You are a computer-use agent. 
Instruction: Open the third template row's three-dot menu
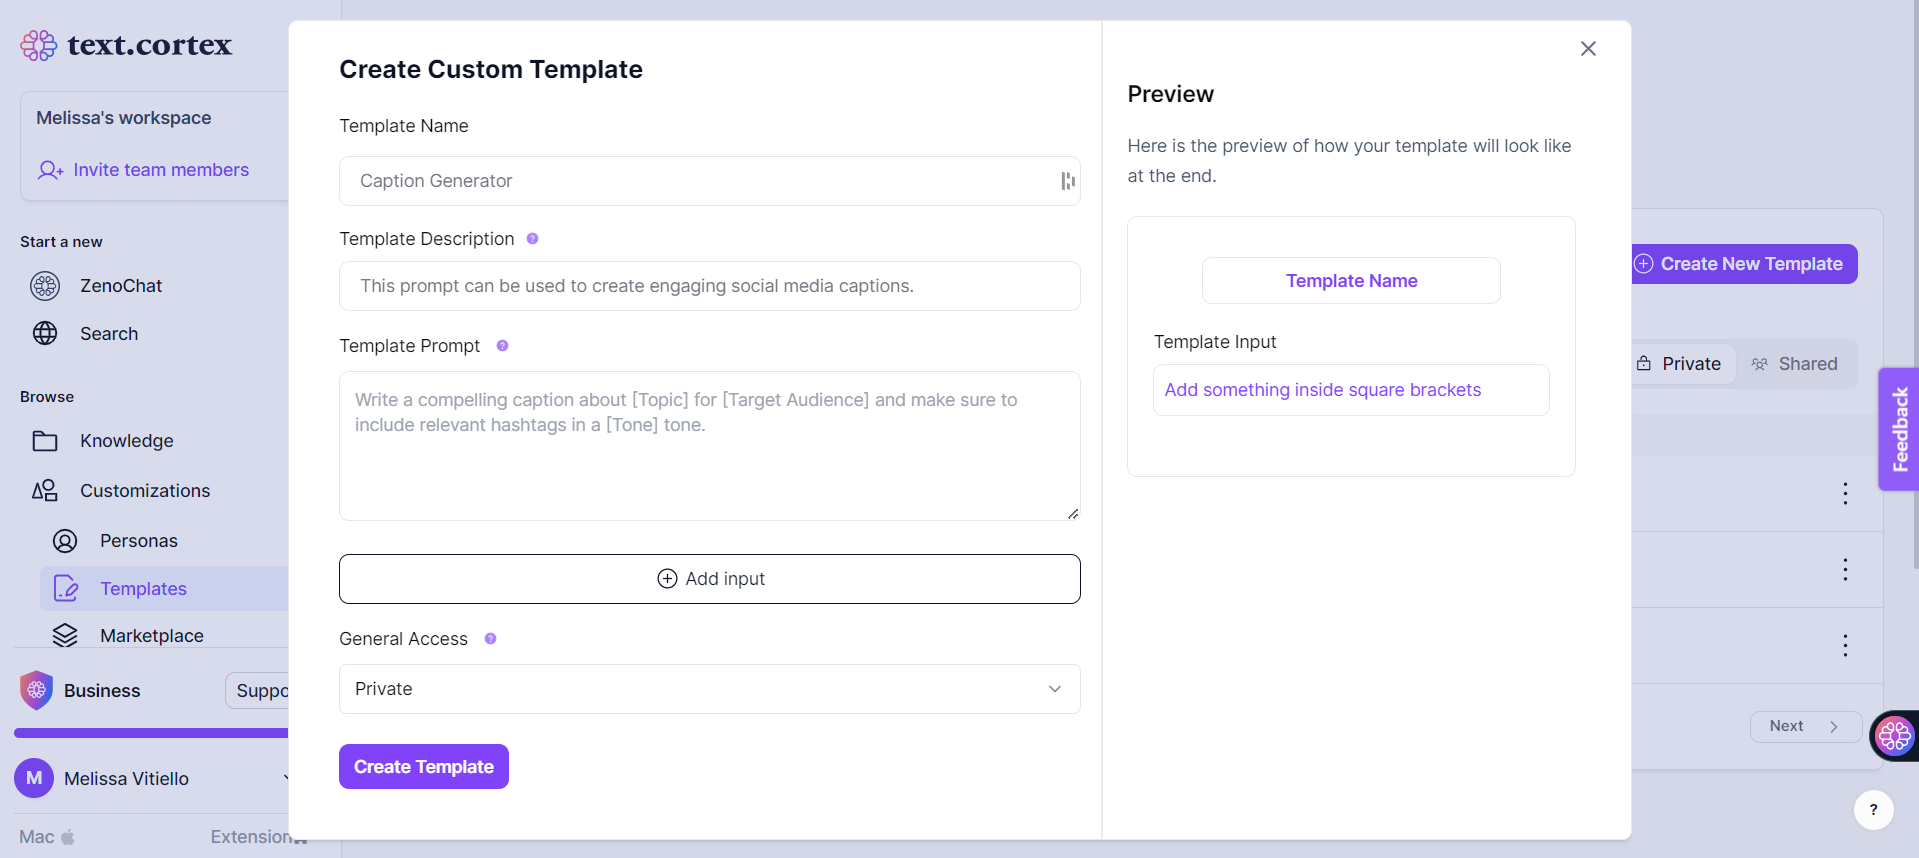1845,645
